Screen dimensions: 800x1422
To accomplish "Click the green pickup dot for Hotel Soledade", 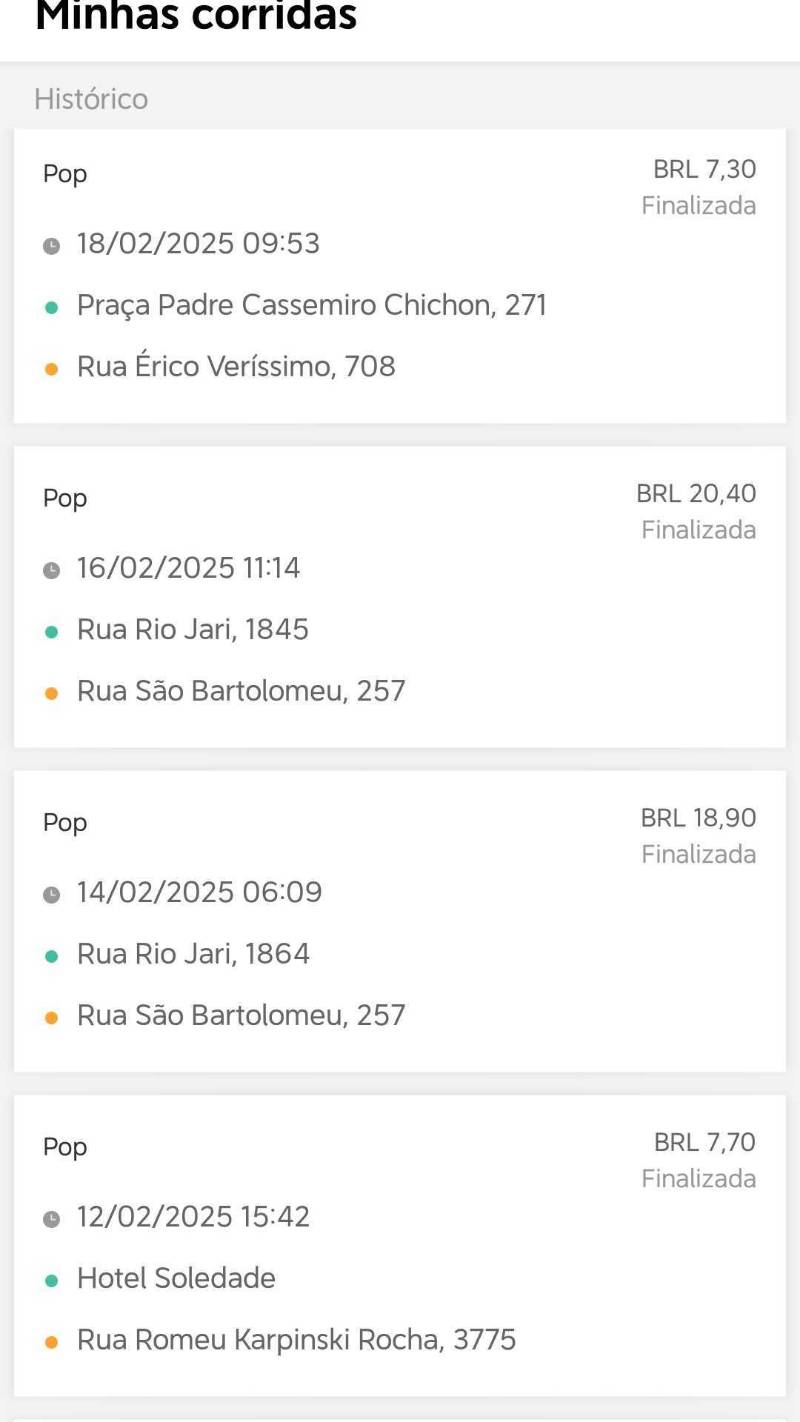I will tap(52, 1280).
